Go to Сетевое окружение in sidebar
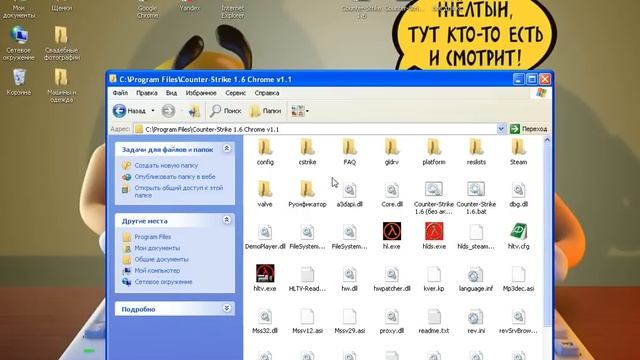Viewport: 640px width, 360px height. [x=163, y=282]
